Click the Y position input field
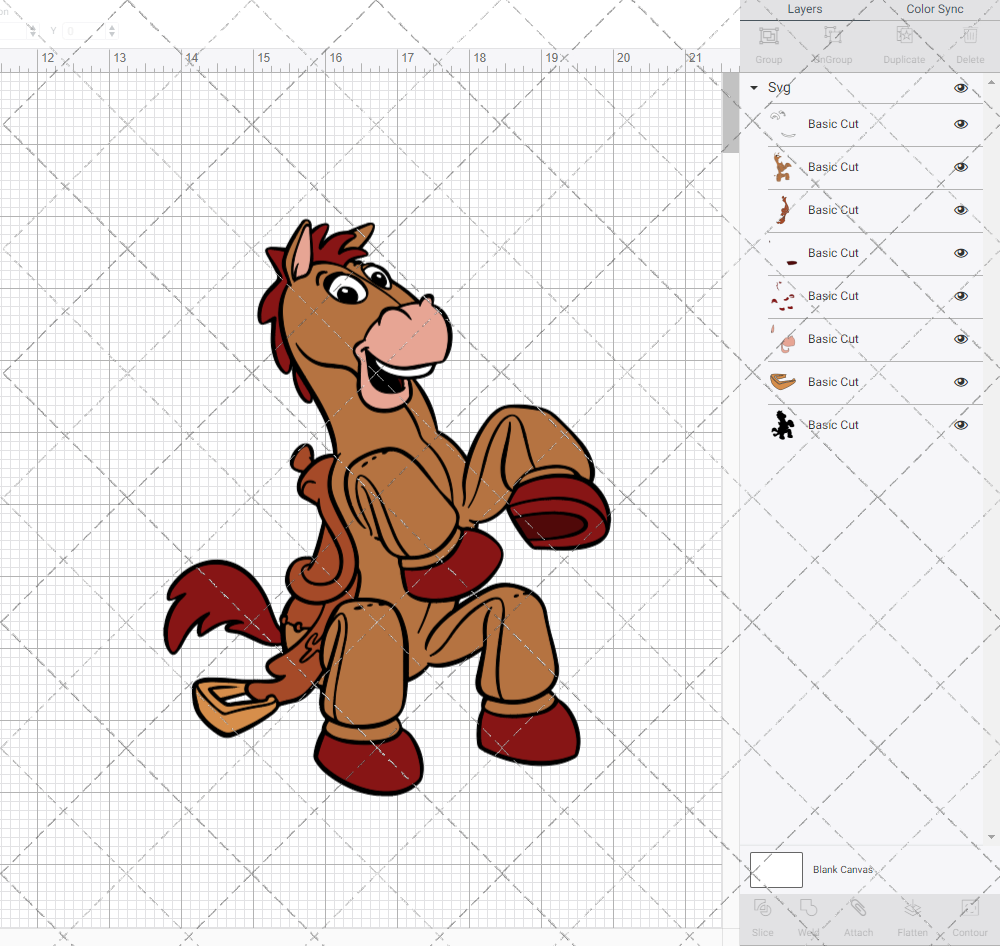 pos(85,31)
